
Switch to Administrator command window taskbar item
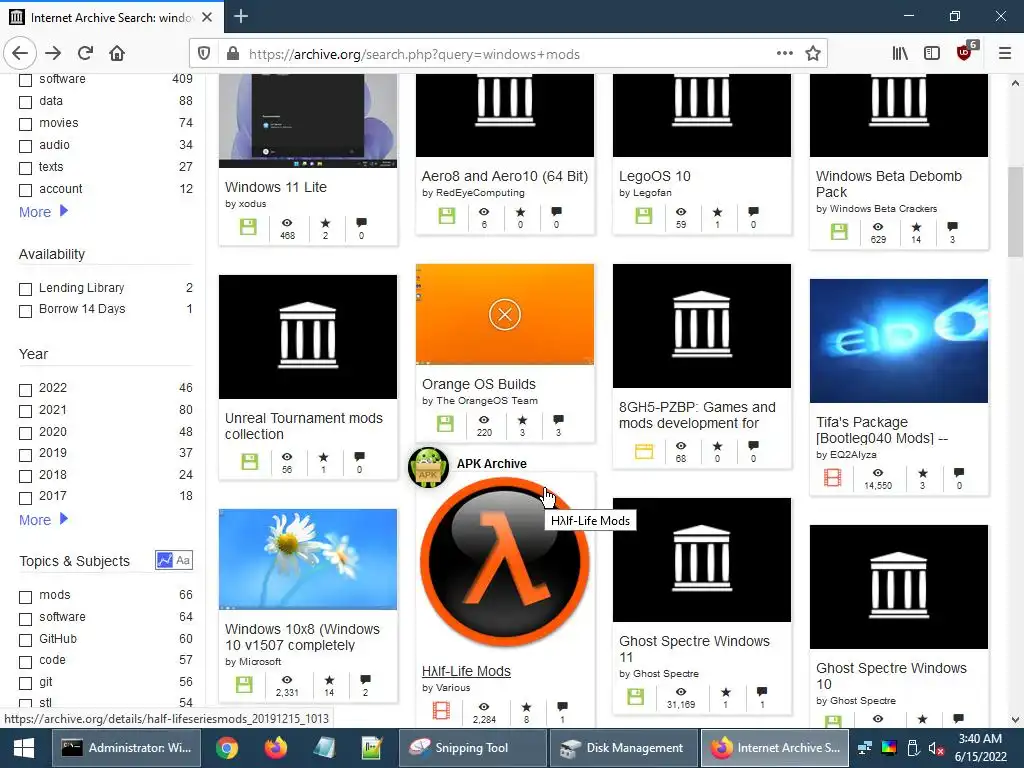pos(127,748)
